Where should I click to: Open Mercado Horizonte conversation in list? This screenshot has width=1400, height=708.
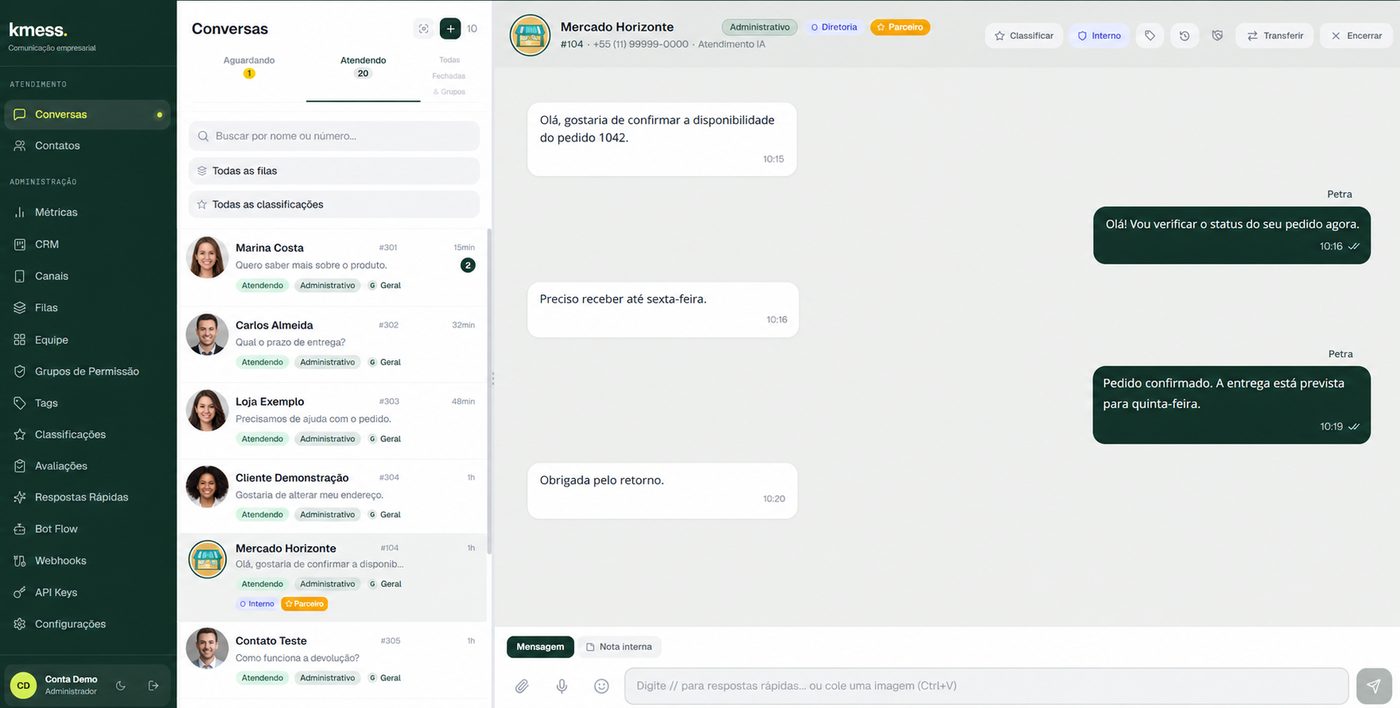(332, 578)
